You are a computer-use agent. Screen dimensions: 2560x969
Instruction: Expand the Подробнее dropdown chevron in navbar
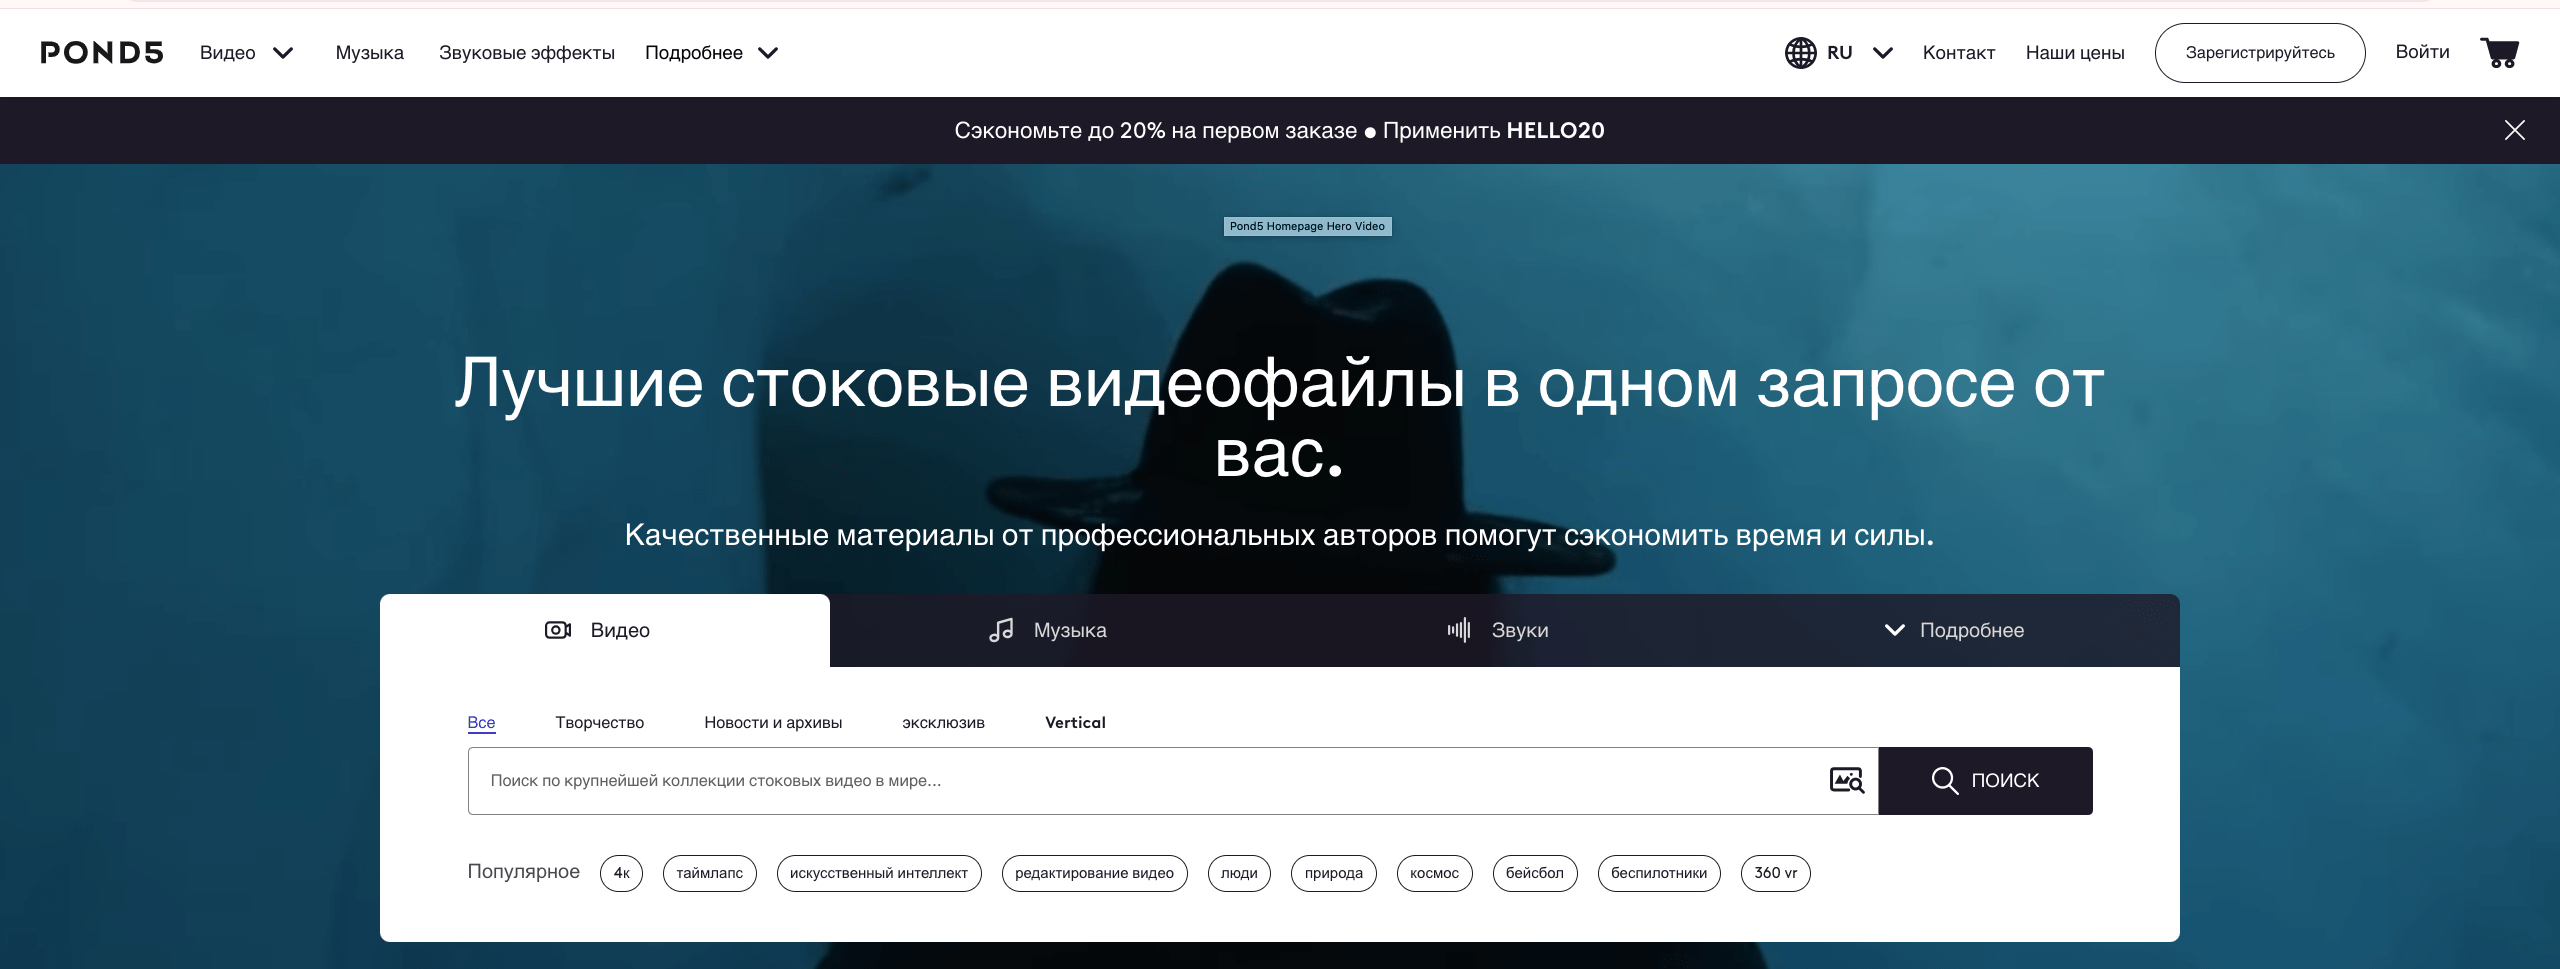point(768,53)
